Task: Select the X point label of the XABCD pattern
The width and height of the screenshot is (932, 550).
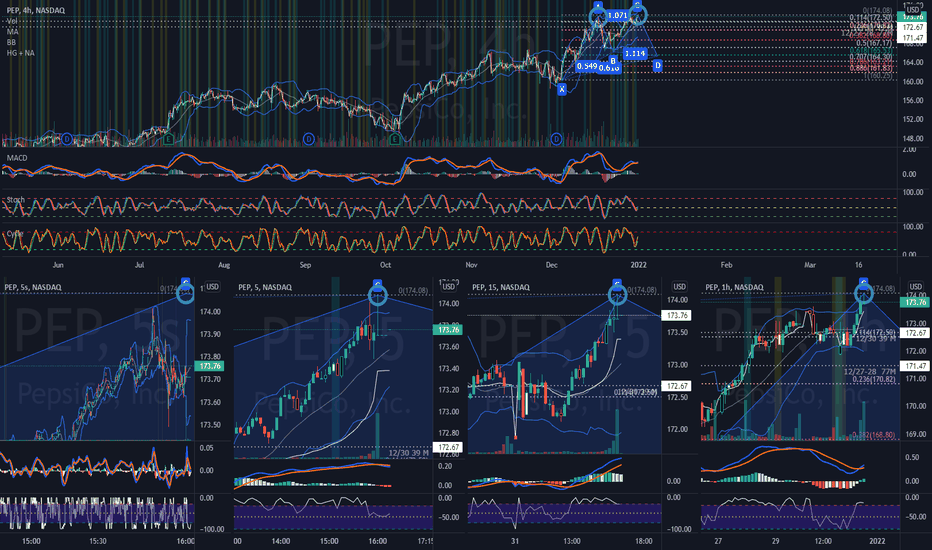Action: point(562,89)
